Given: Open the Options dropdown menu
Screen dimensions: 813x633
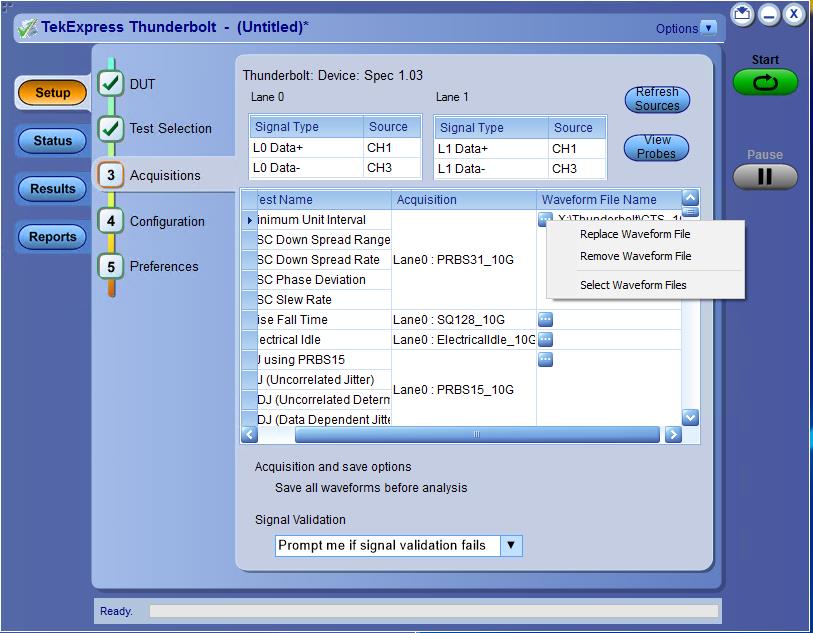Looking at the screenshot, I should click(x=709, y=28).
